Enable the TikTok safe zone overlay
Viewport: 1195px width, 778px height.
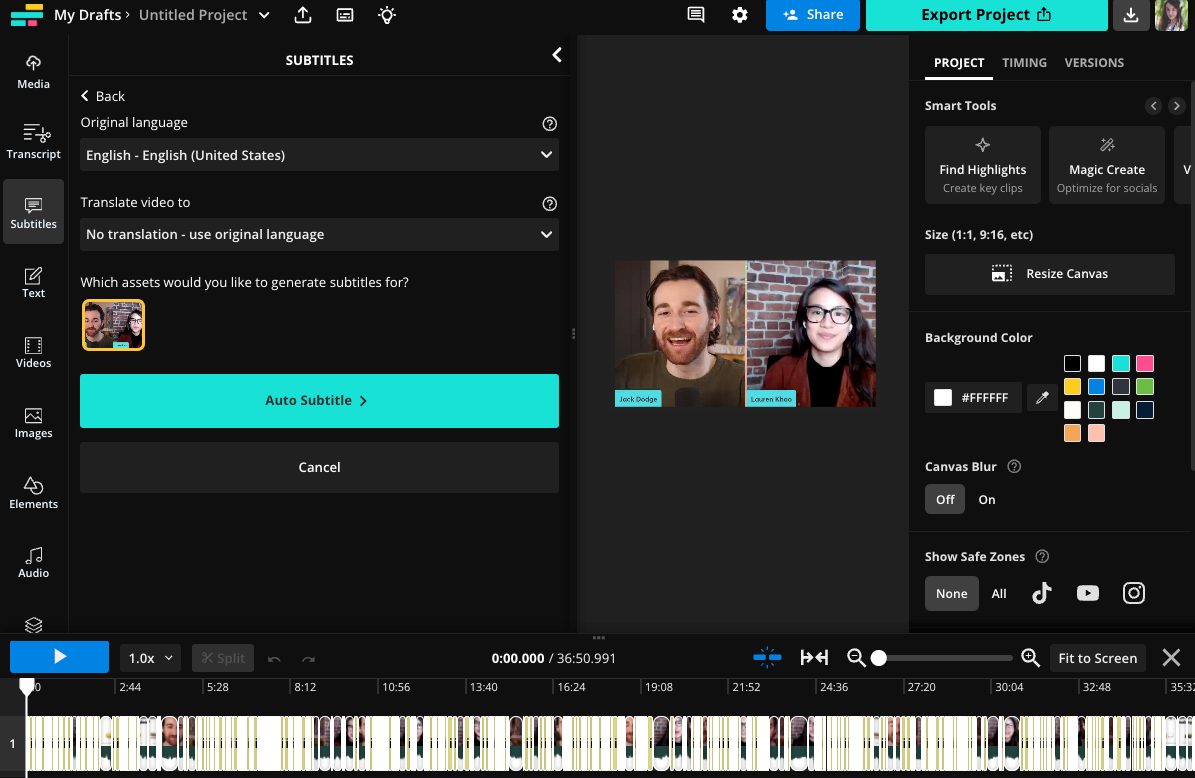point(1041,593)
